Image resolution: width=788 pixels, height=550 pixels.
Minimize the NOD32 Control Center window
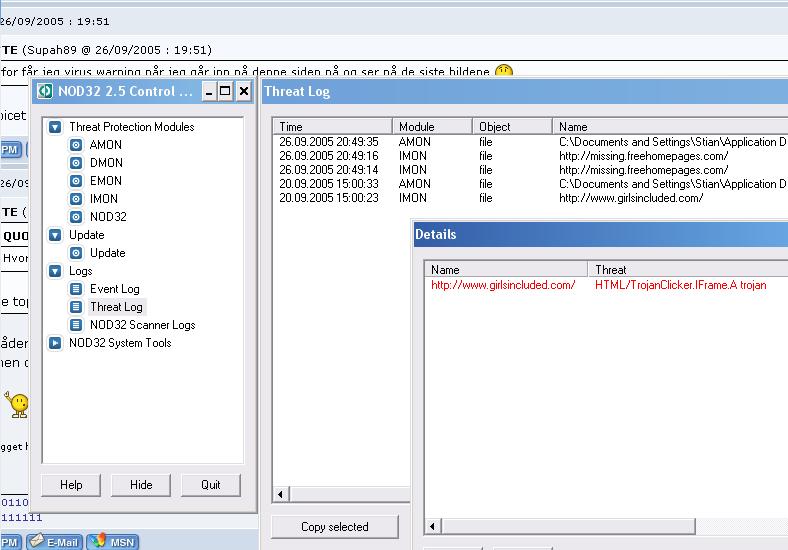pyautogui.click(x=209, y=91)
